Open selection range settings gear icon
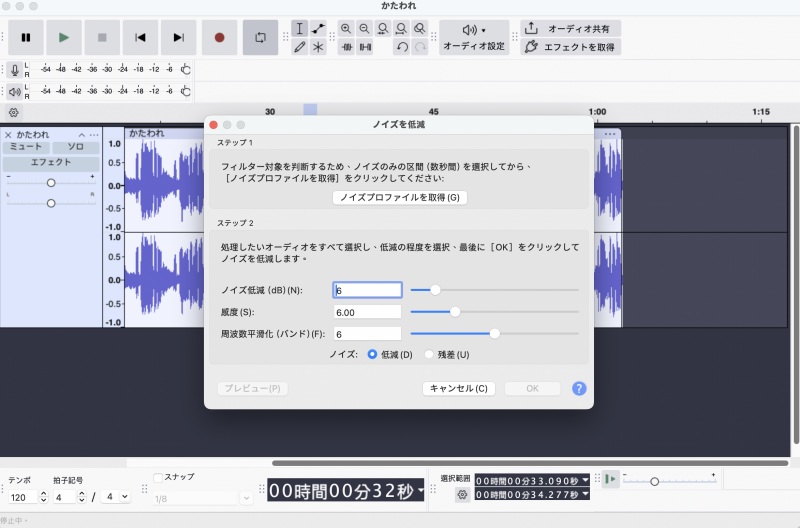The width and height of the screenshot is (800, 528). point(462,494)
